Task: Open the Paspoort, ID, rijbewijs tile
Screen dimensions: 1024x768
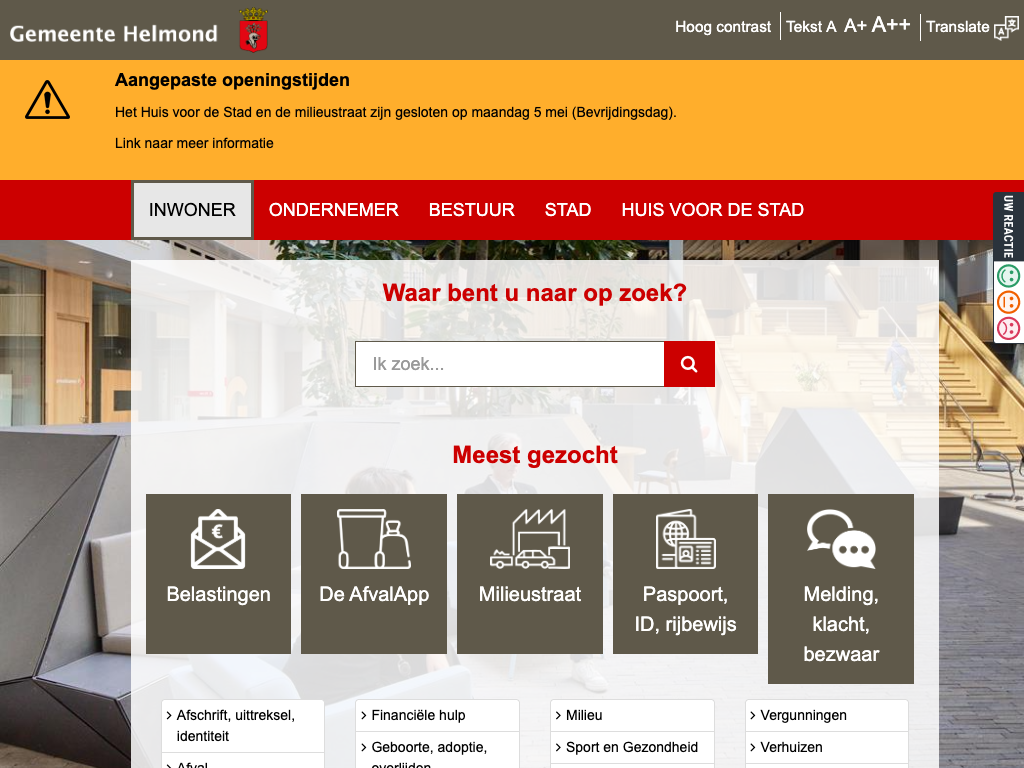Action: (x=685, y=573)
